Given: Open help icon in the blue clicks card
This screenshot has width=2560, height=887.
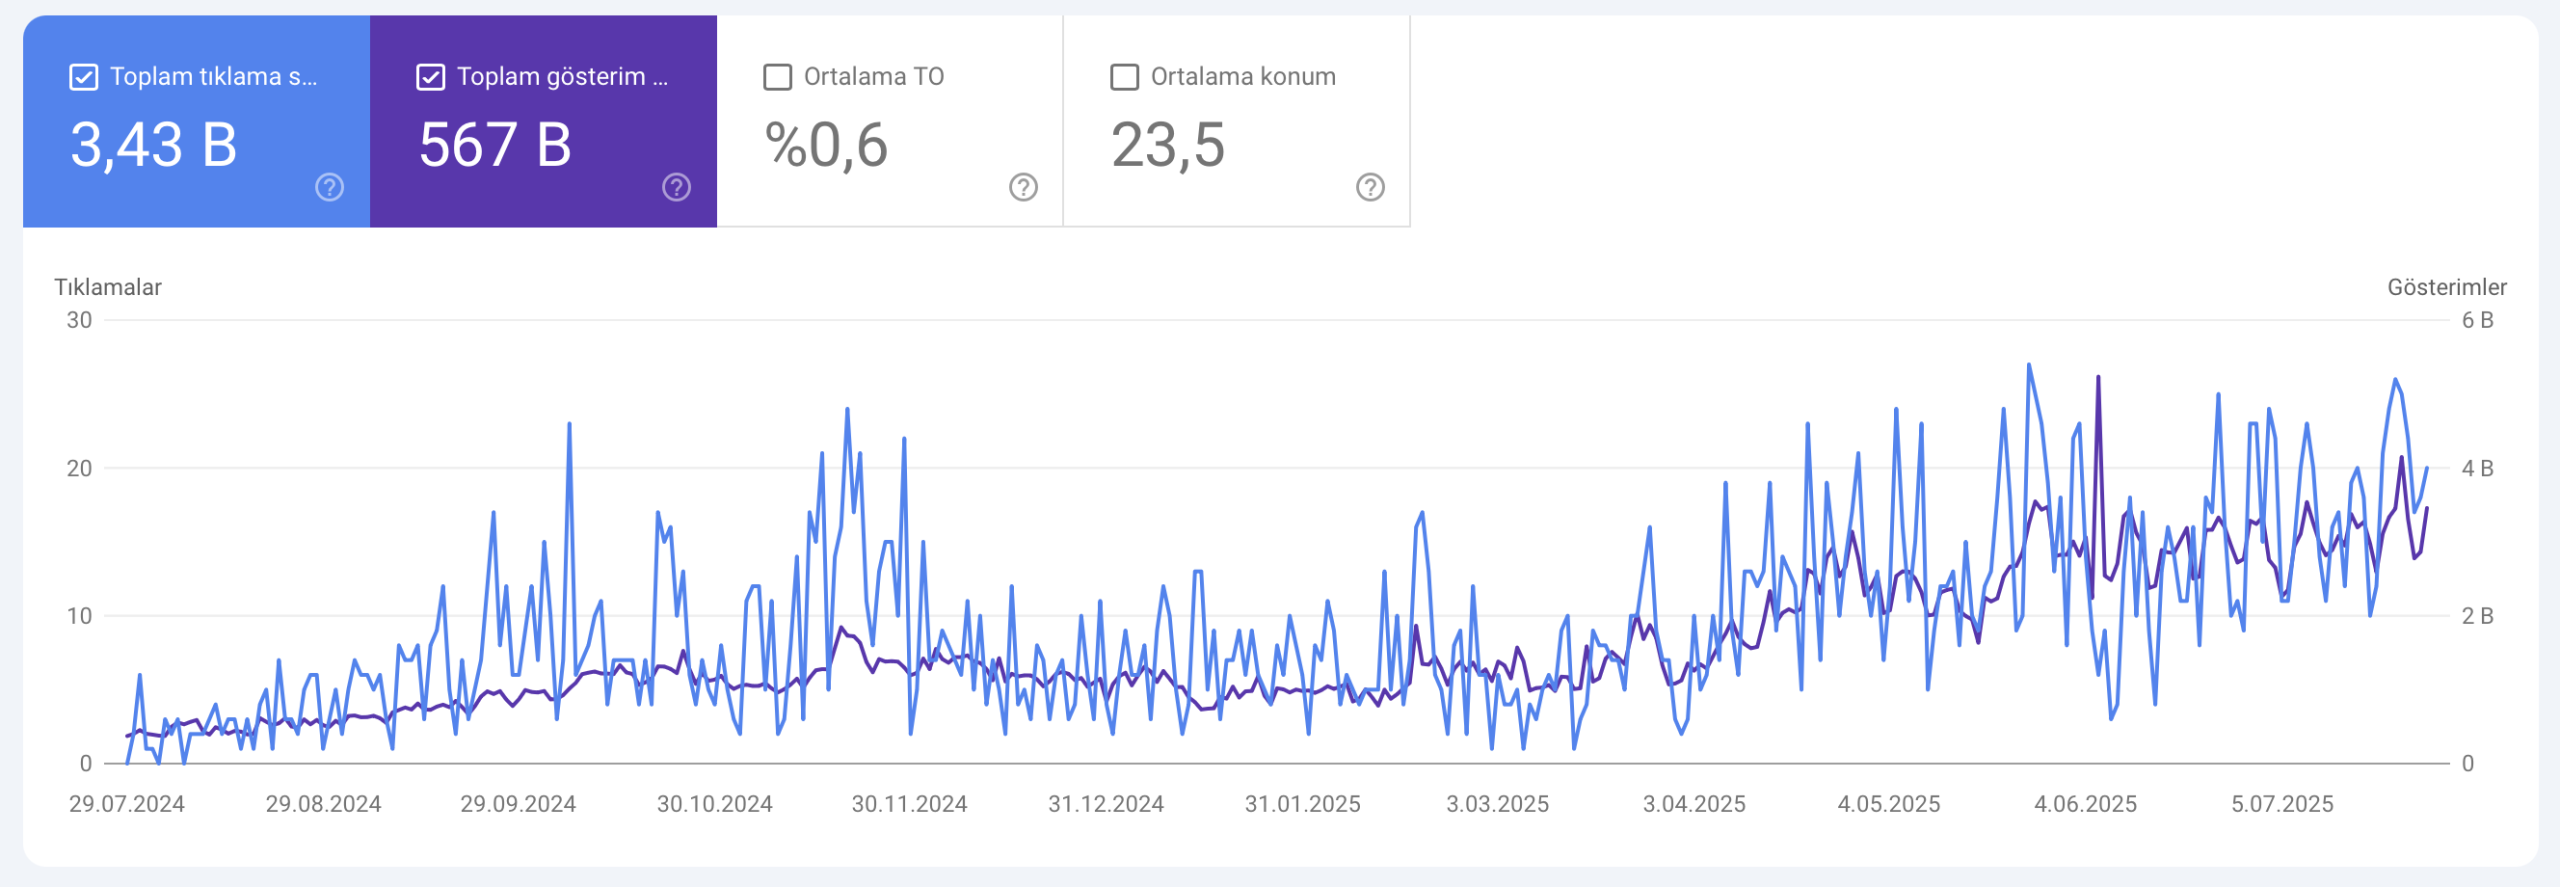Looking at the screenshot, I should point(329,187).
